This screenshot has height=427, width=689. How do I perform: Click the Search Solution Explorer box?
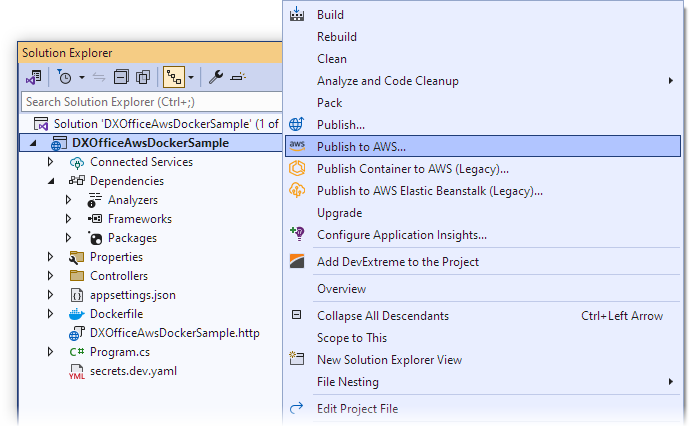[x=150, y=102]
